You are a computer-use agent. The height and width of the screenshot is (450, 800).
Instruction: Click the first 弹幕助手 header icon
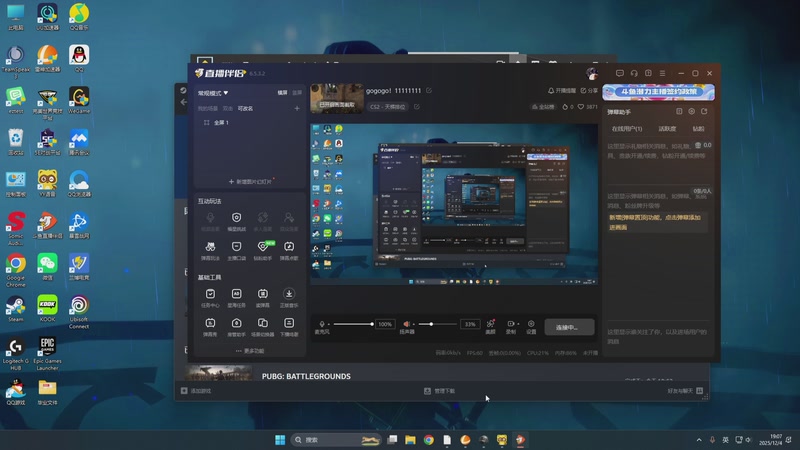tap(679, 111)
